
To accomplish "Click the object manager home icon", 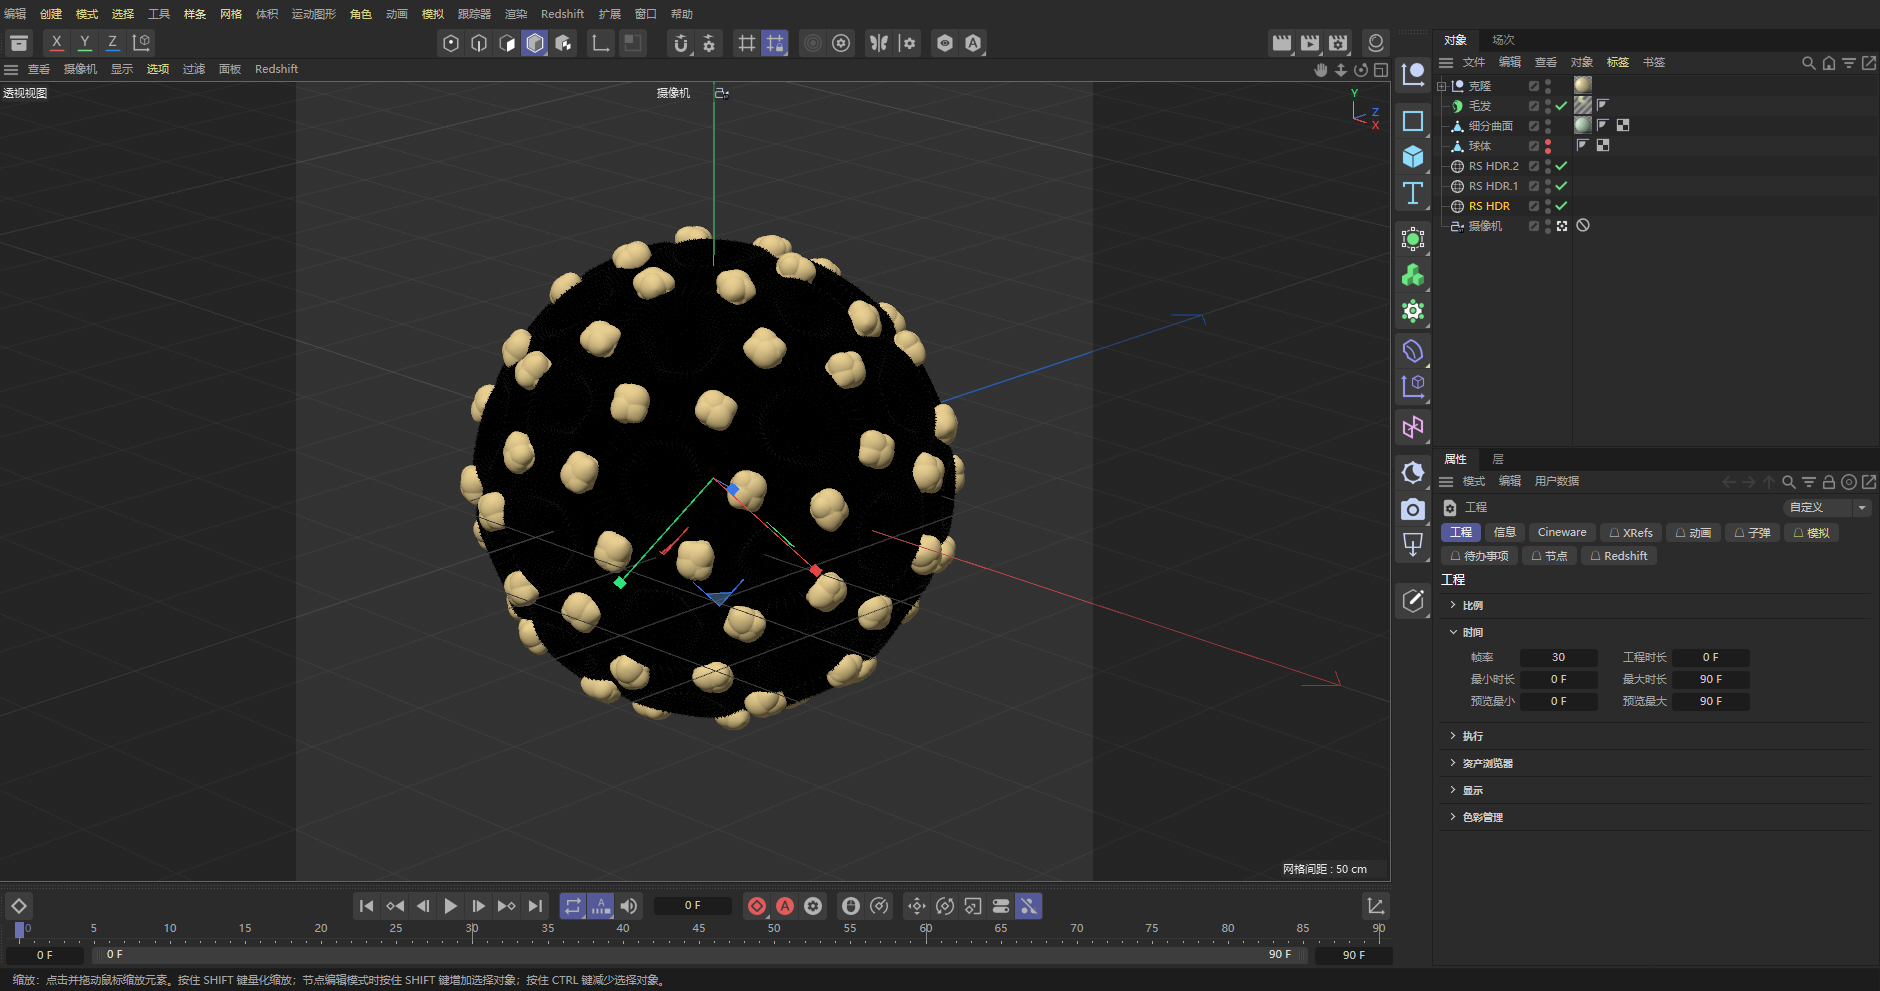I will (x=1828, y=63).
